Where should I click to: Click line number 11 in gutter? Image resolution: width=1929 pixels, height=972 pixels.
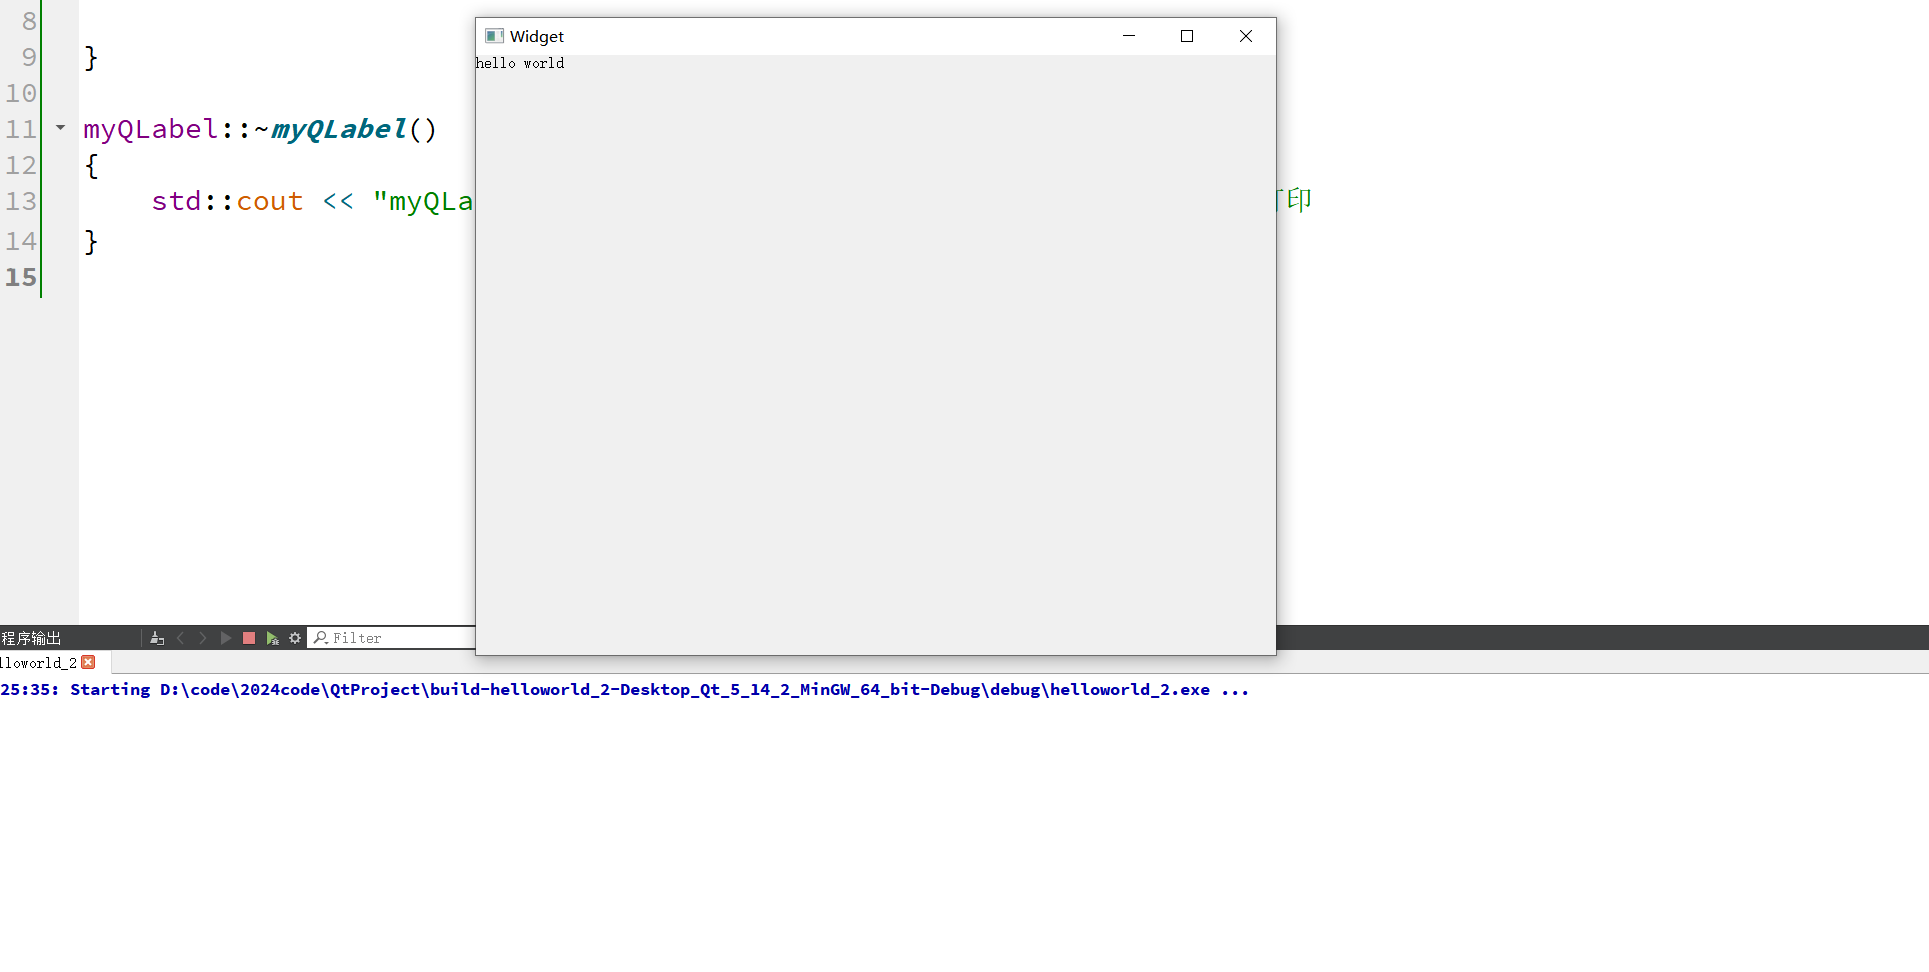20,129
